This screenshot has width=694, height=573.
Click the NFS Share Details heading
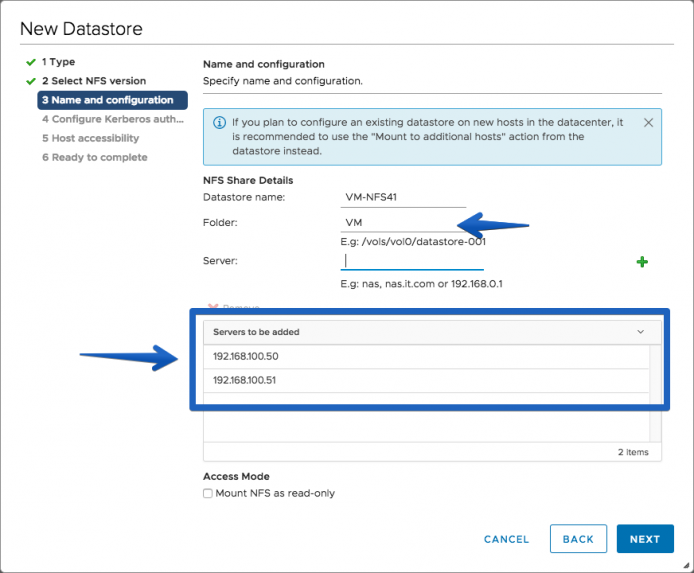[x=248, y=180]
